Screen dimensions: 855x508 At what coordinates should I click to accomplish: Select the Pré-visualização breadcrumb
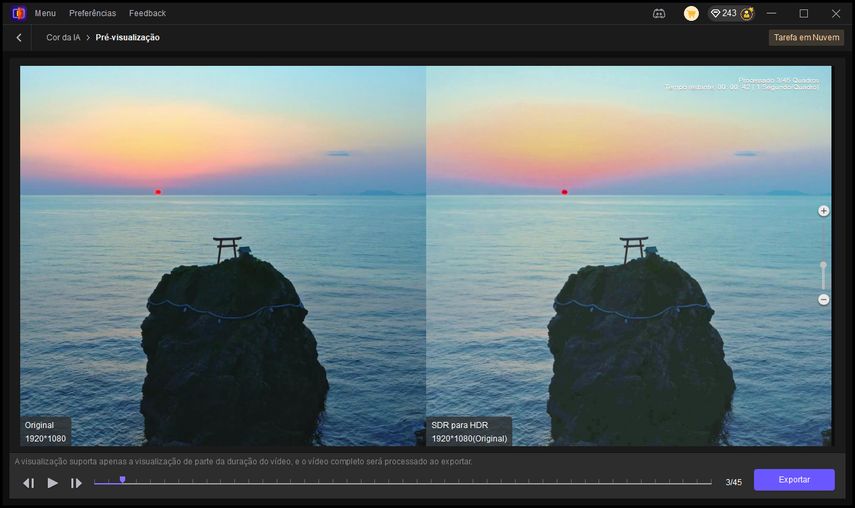click(x=128, y=38)
